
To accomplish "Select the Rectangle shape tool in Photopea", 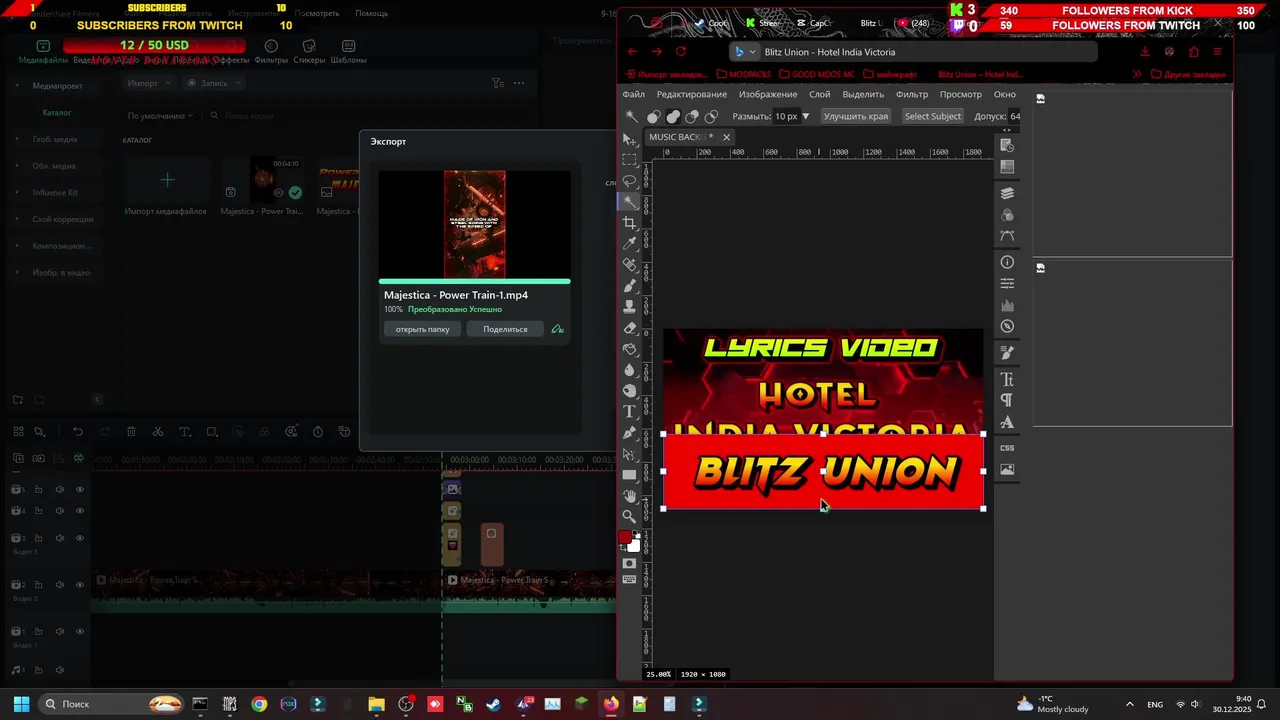I will (x=629, y=475).
